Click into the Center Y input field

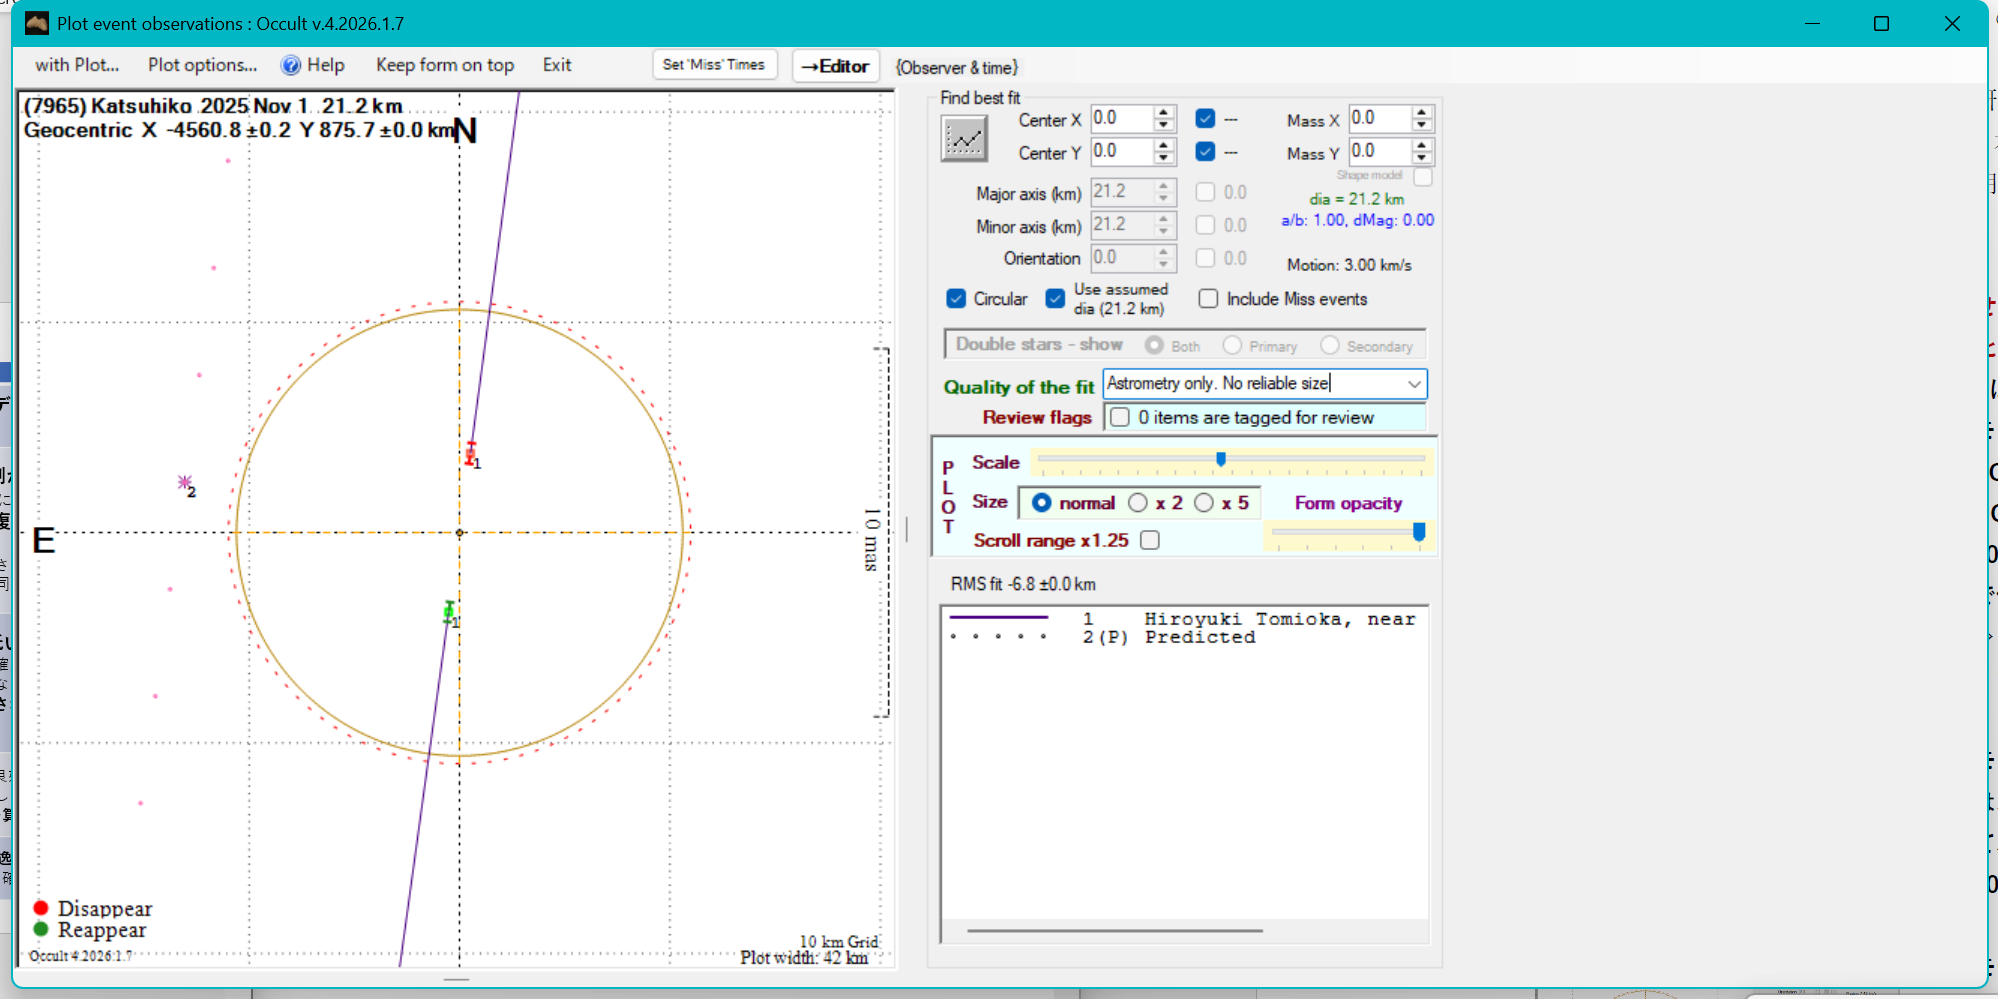[x=1120, y=152]
